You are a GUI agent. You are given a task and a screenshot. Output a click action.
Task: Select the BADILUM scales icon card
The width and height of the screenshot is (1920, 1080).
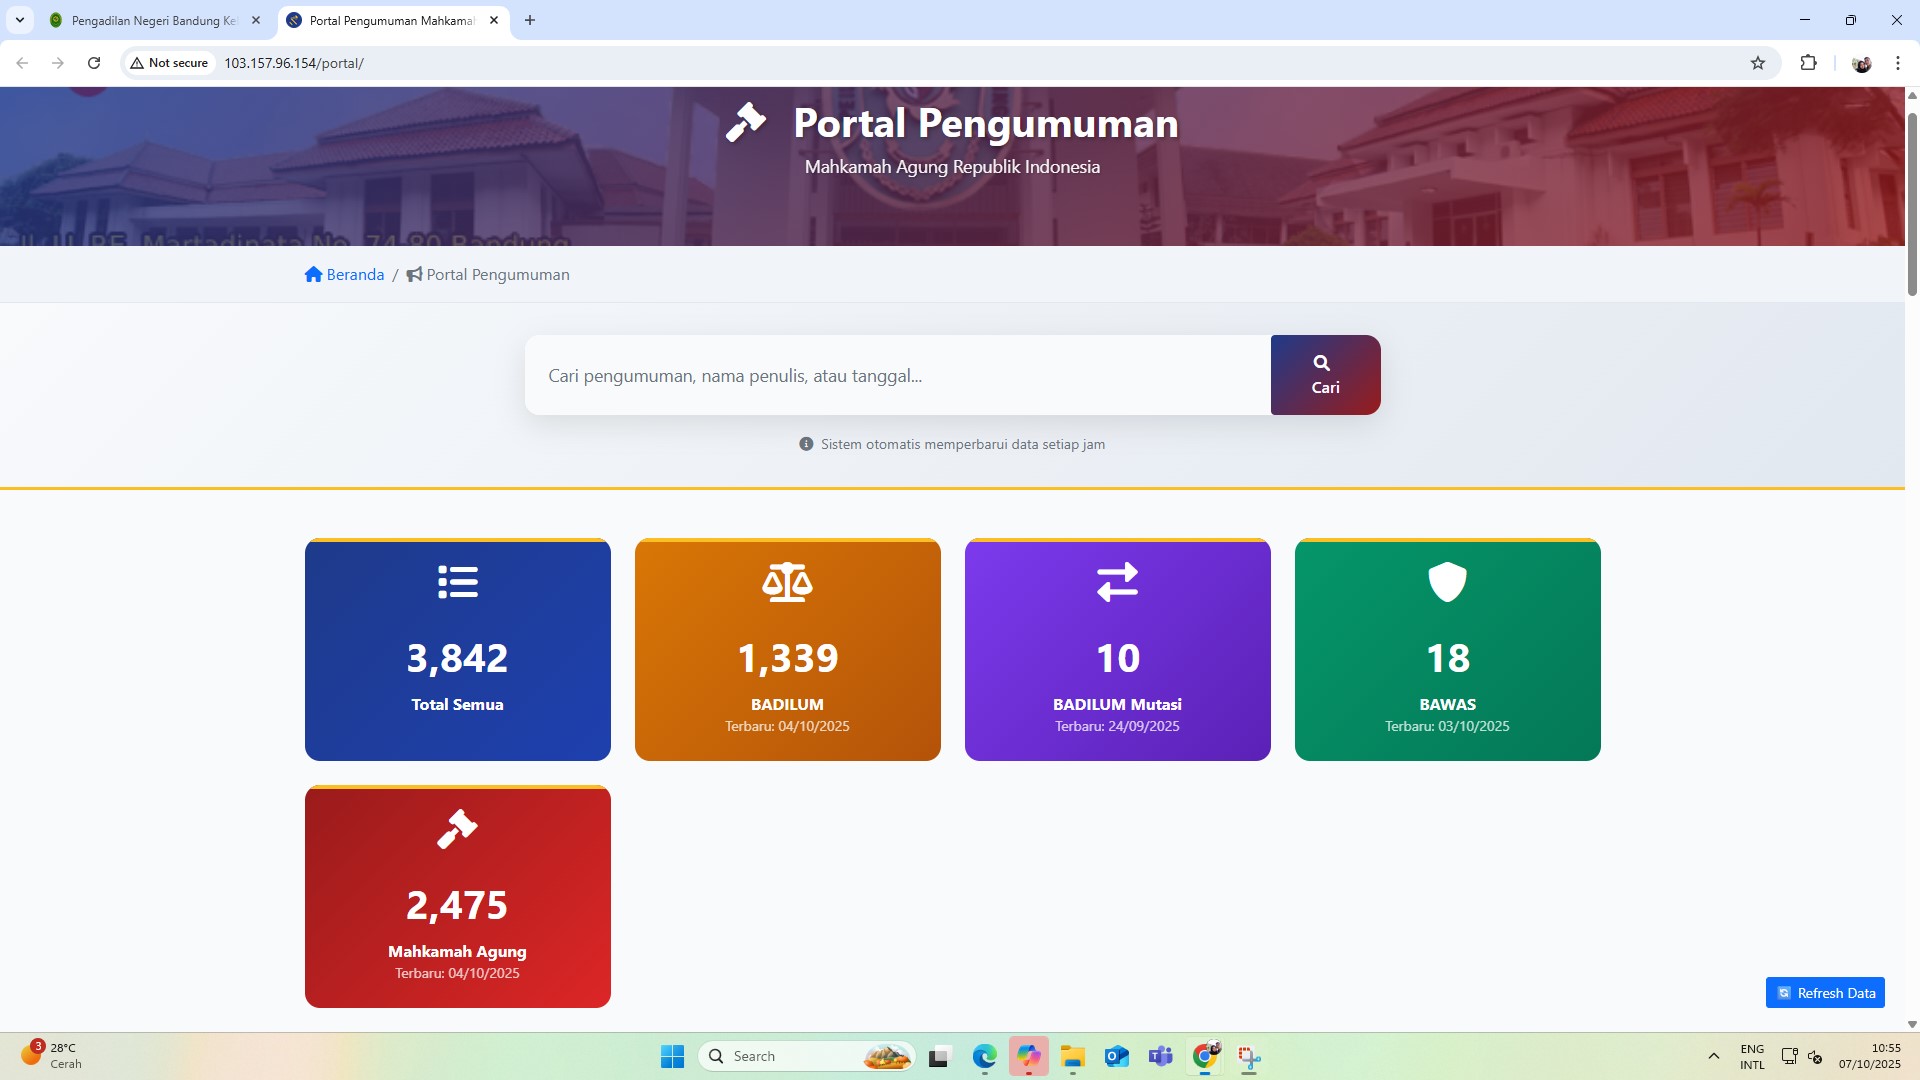pyautogui.click(x=787, y=650)
